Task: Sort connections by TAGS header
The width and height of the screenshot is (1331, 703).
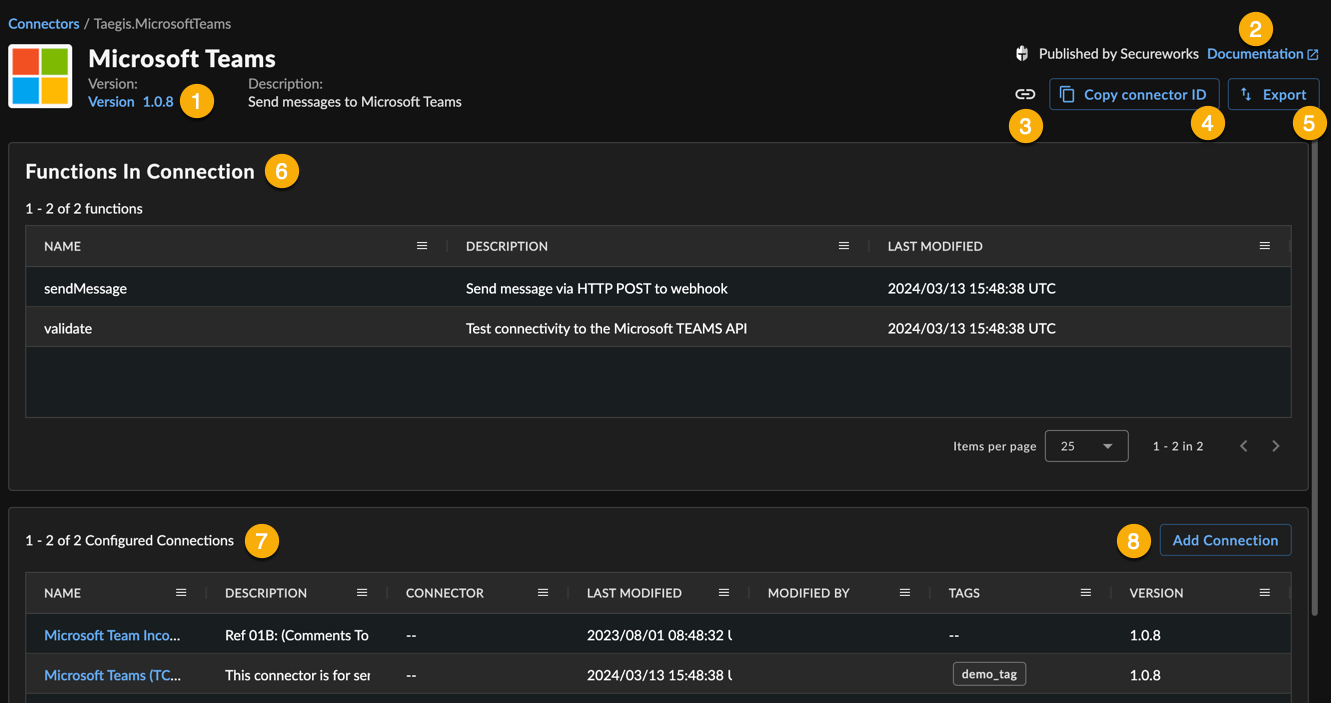Action: pyautogui.click(x=964, y=593)
